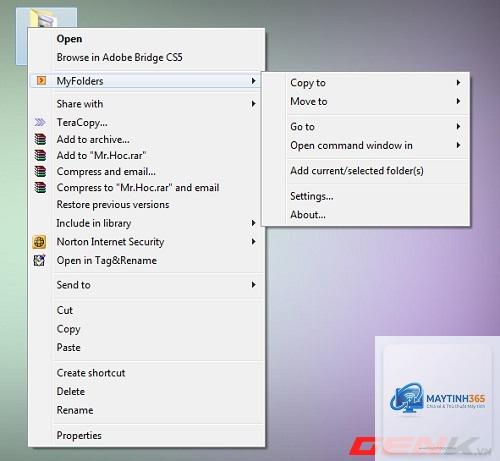500x461 pixels.
Task: Click the Tag&Rename icon
Action: pos(39,260)
